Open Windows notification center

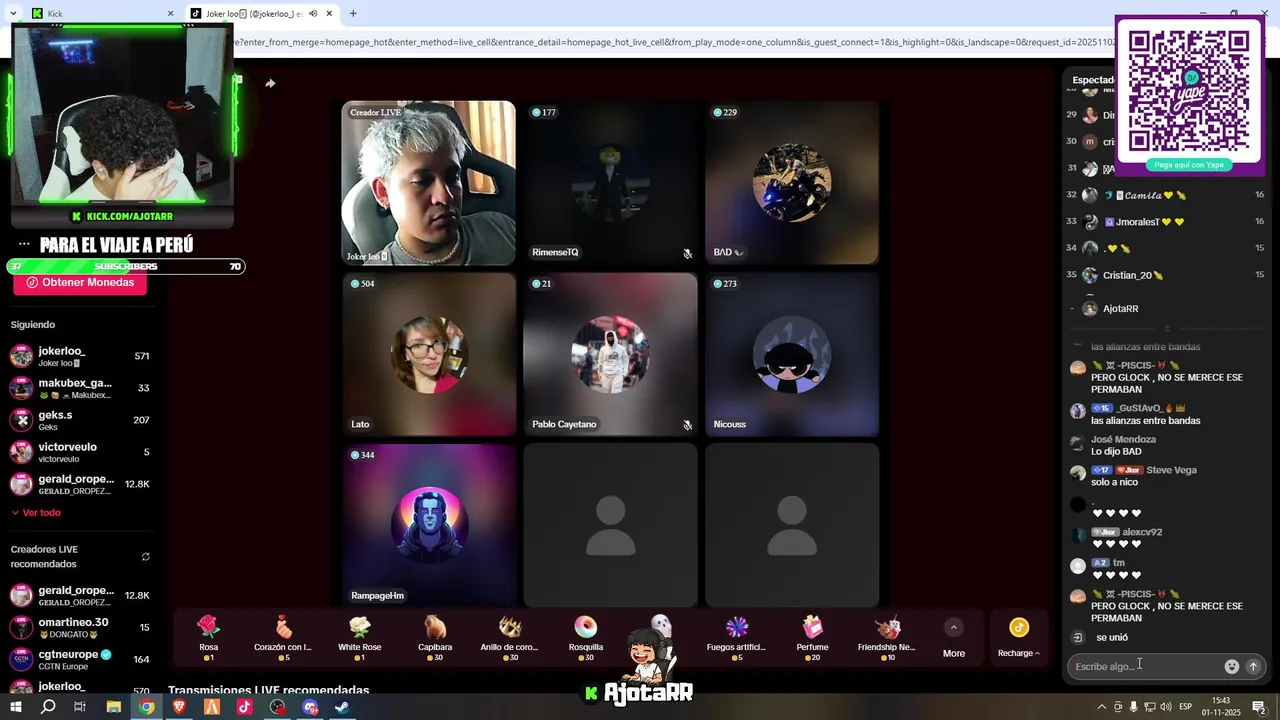click(1260, 706)
